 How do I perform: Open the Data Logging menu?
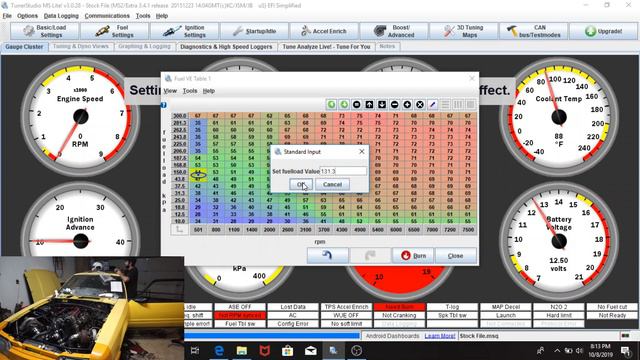[x=61, y=16]
